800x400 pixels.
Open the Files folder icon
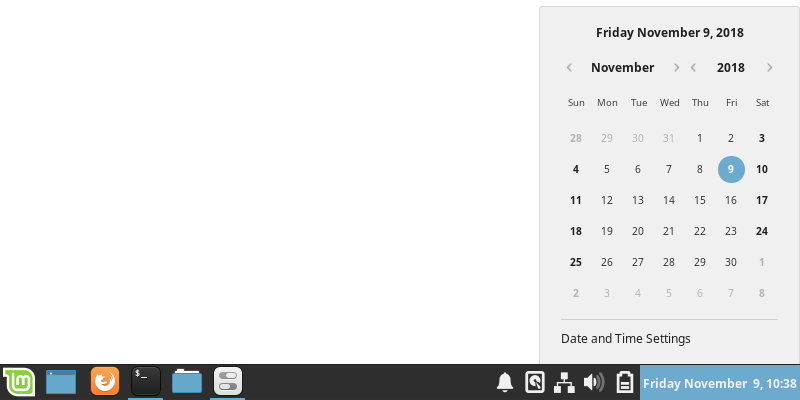click(187, 381)
